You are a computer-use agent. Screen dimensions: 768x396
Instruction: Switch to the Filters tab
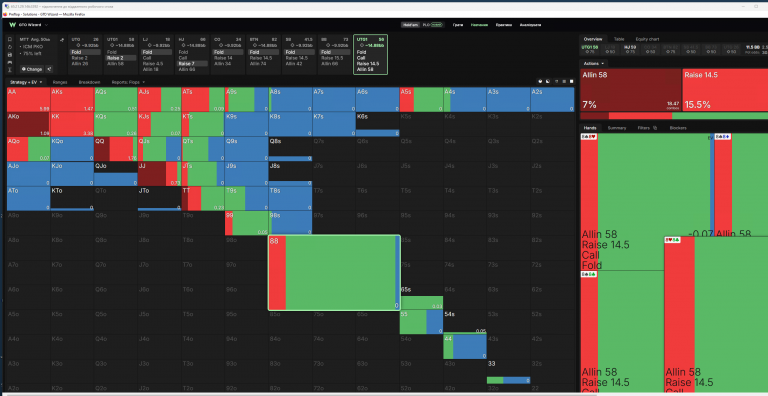coord(644,128)
